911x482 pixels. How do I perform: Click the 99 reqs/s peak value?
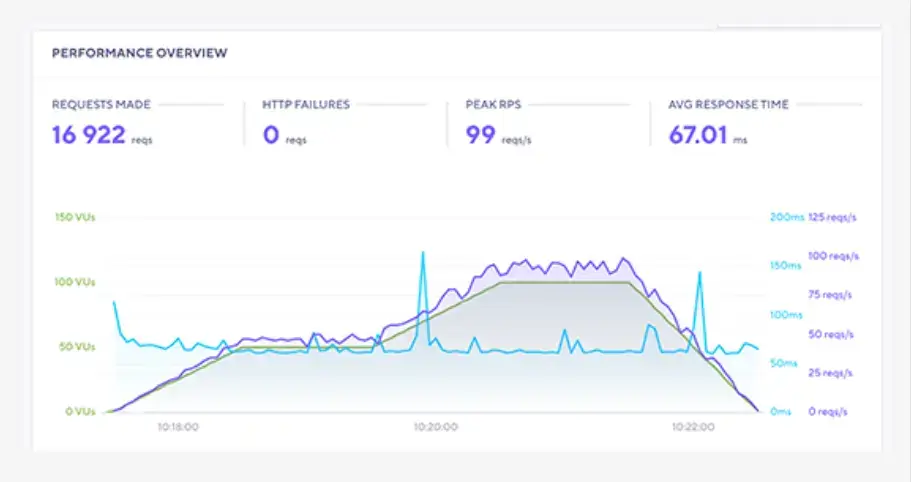coord(480,135)
